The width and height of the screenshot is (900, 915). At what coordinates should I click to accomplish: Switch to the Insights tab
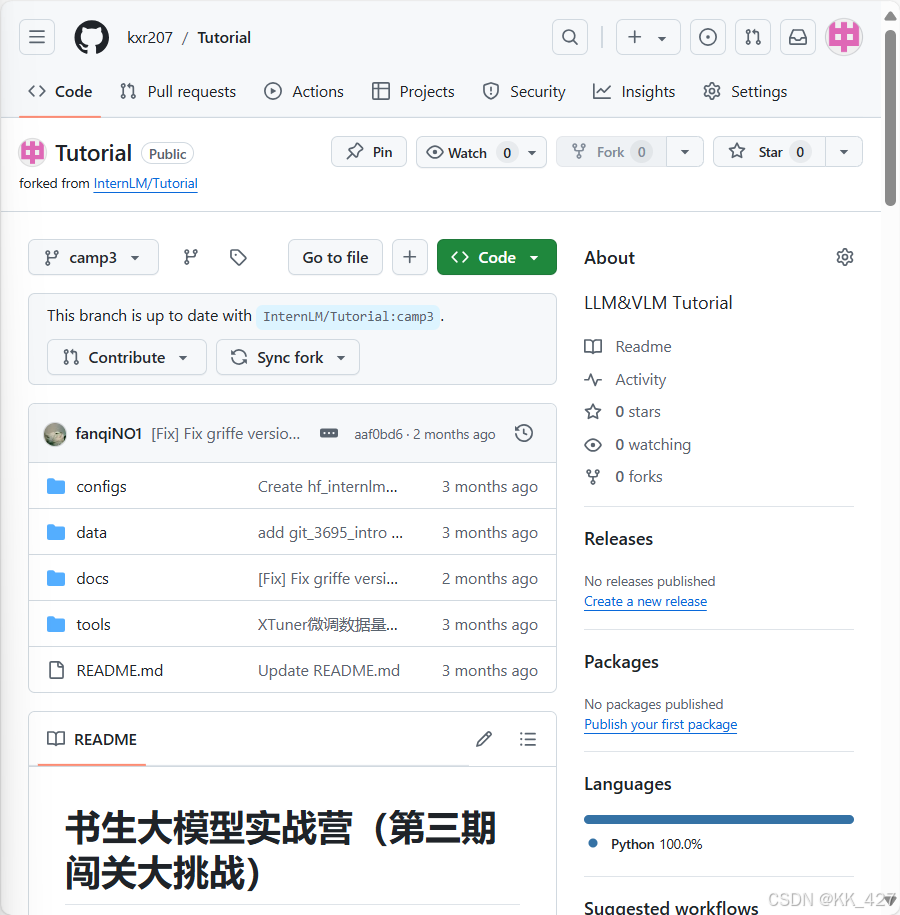click(x=634, y=92)
